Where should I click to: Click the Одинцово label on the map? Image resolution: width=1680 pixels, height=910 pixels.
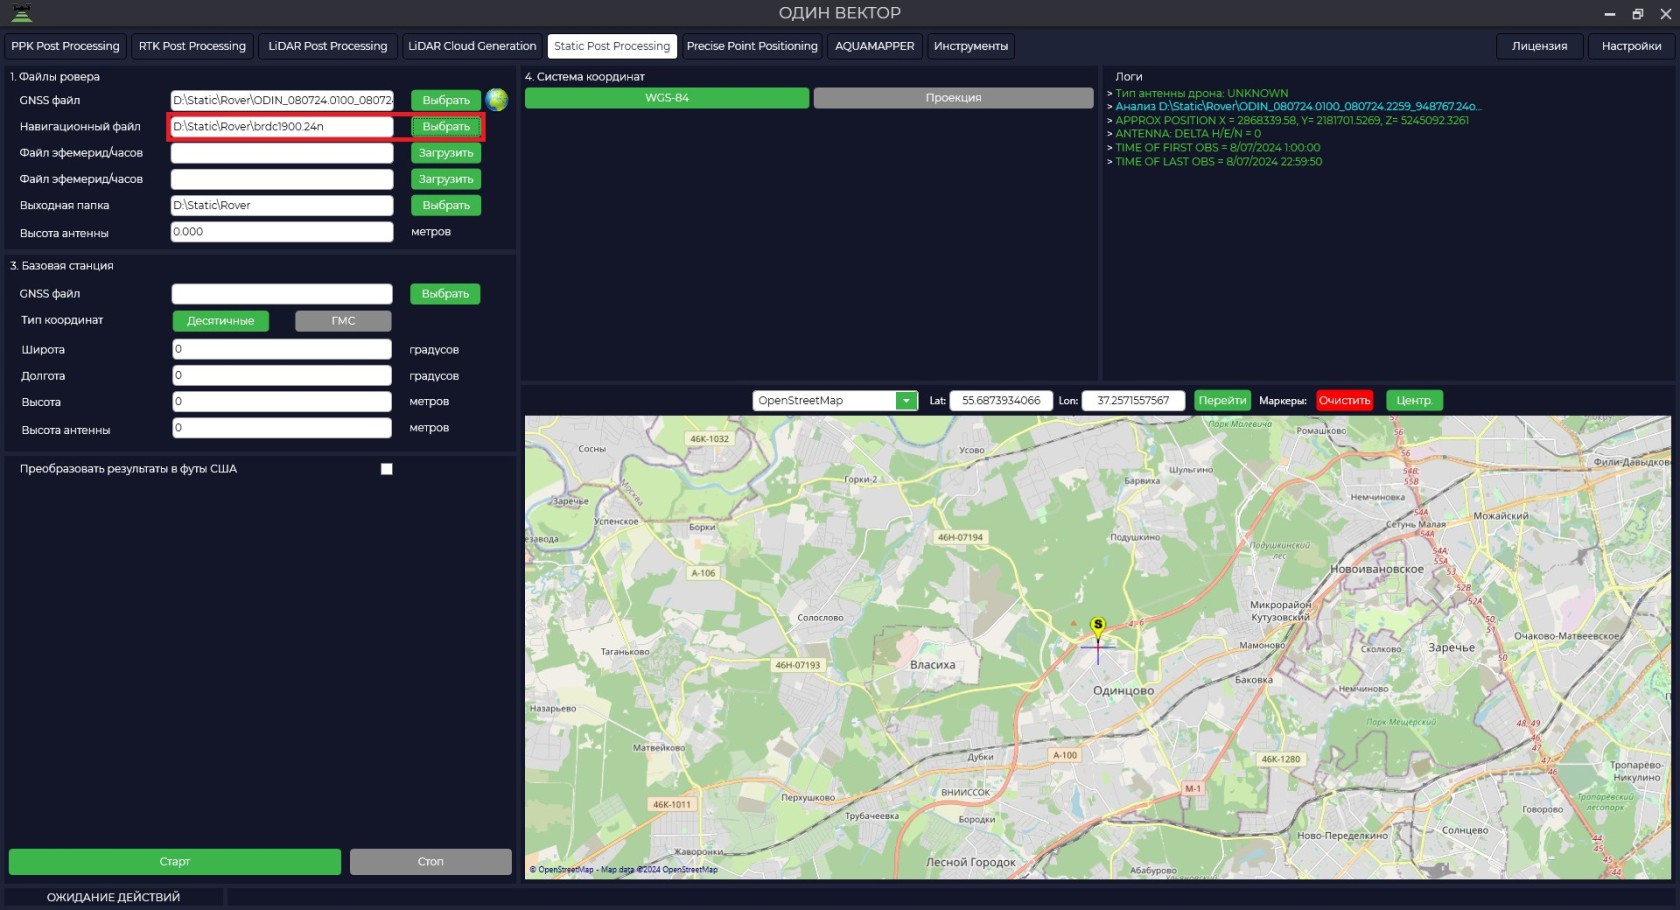[1123, 691]
